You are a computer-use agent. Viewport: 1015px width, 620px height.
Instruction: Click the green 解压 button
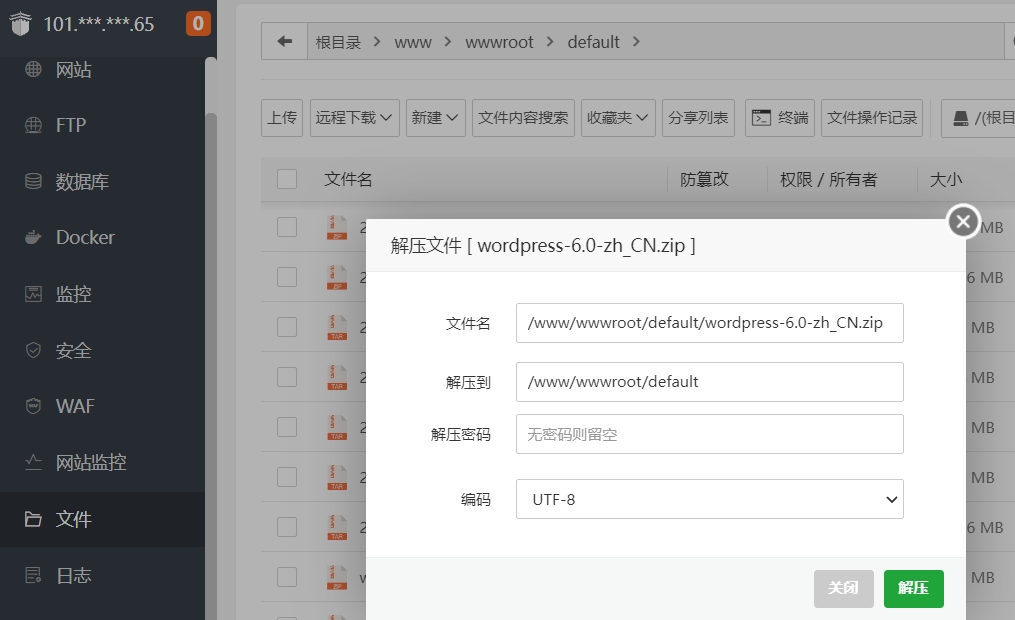pyautogui.click(x=913, y=588)
